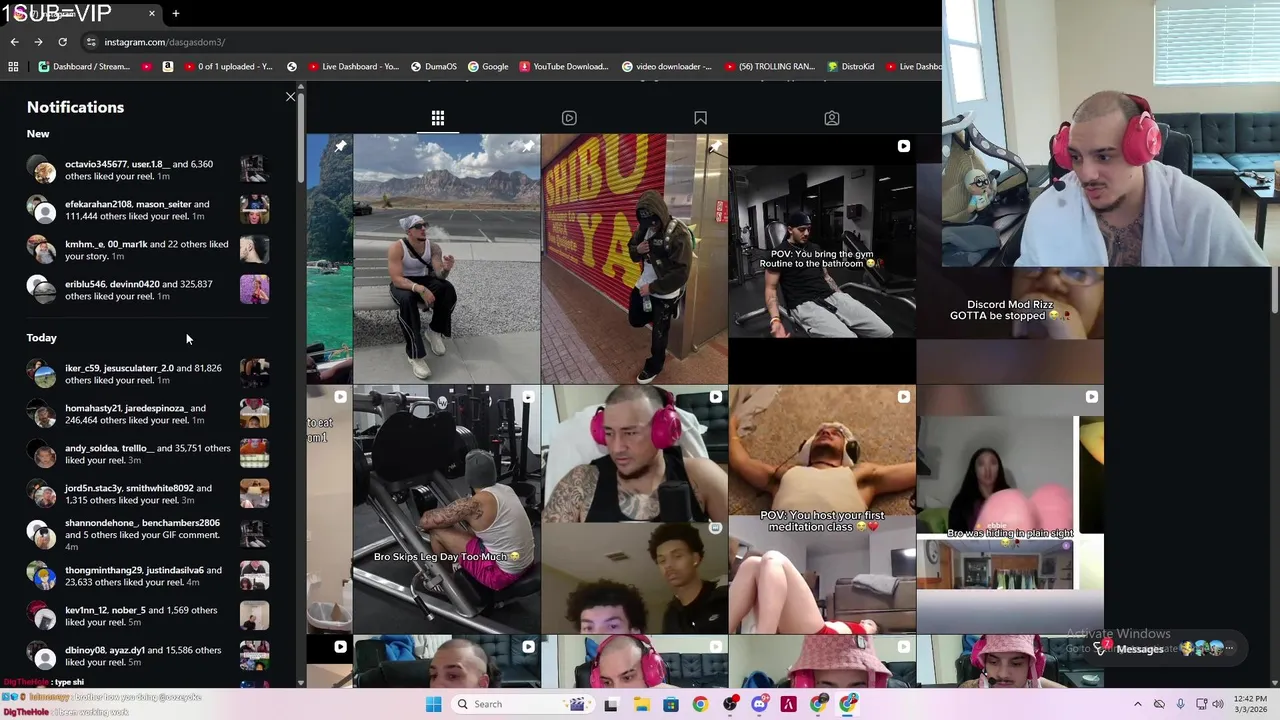Image resolution: width=1280 pixels, height=720 pixels.
Task: Open File Explorer from taskbar
Action: 641,704
